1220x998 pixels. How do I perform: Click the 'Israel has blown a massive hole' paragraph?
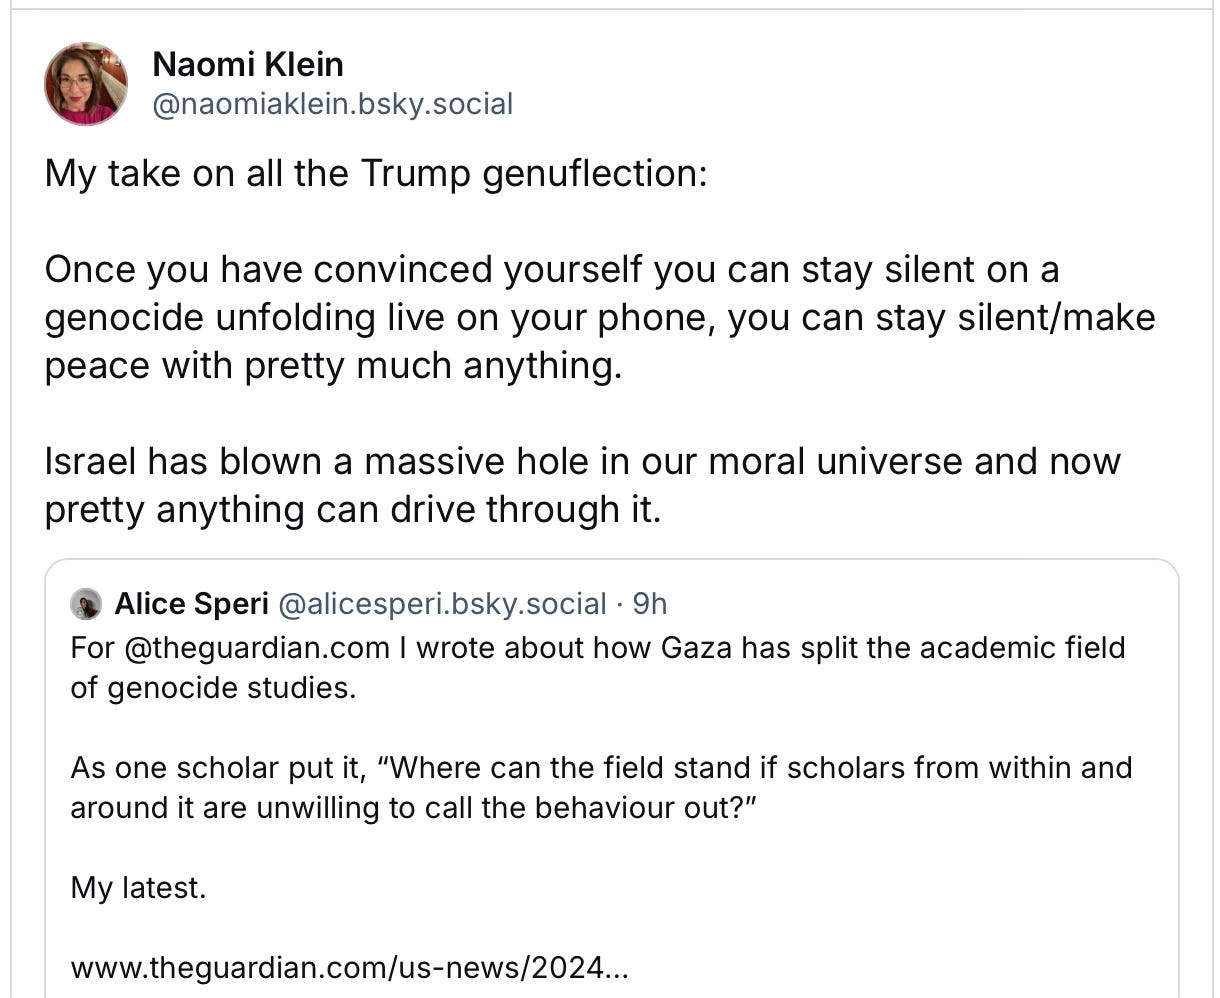(582, 485)
